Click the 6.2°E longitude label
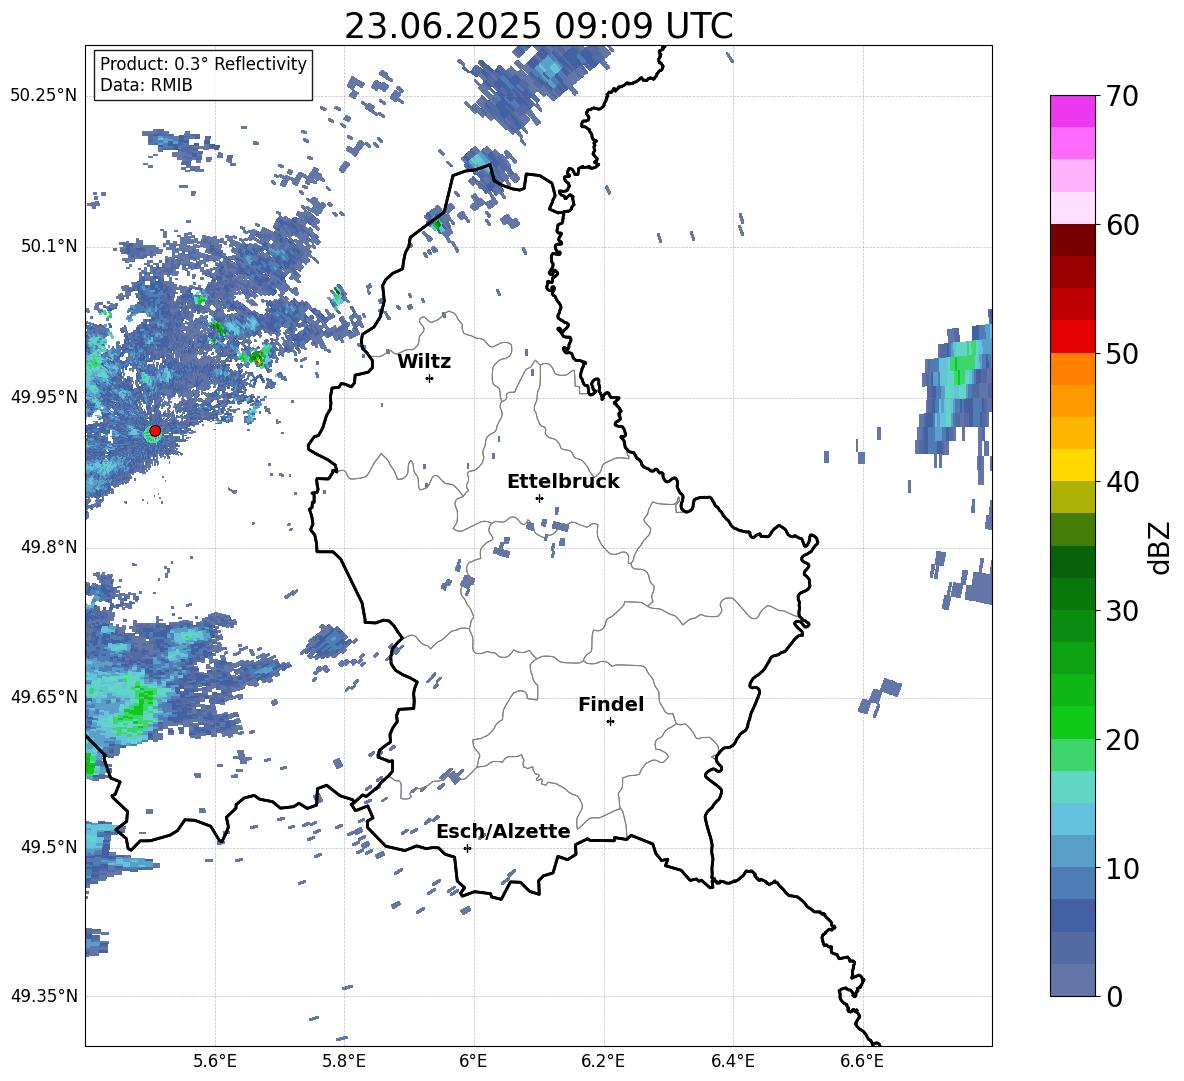Viewport: 1184px width, 1081px height. (x=603, y=1062)
